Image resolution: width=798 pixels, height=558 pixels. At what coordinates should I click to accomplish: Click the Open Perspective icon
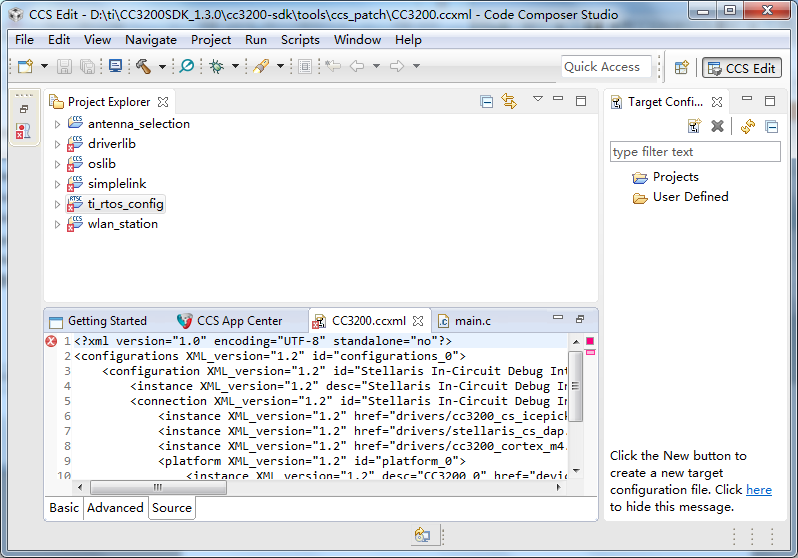coord(681,67)
